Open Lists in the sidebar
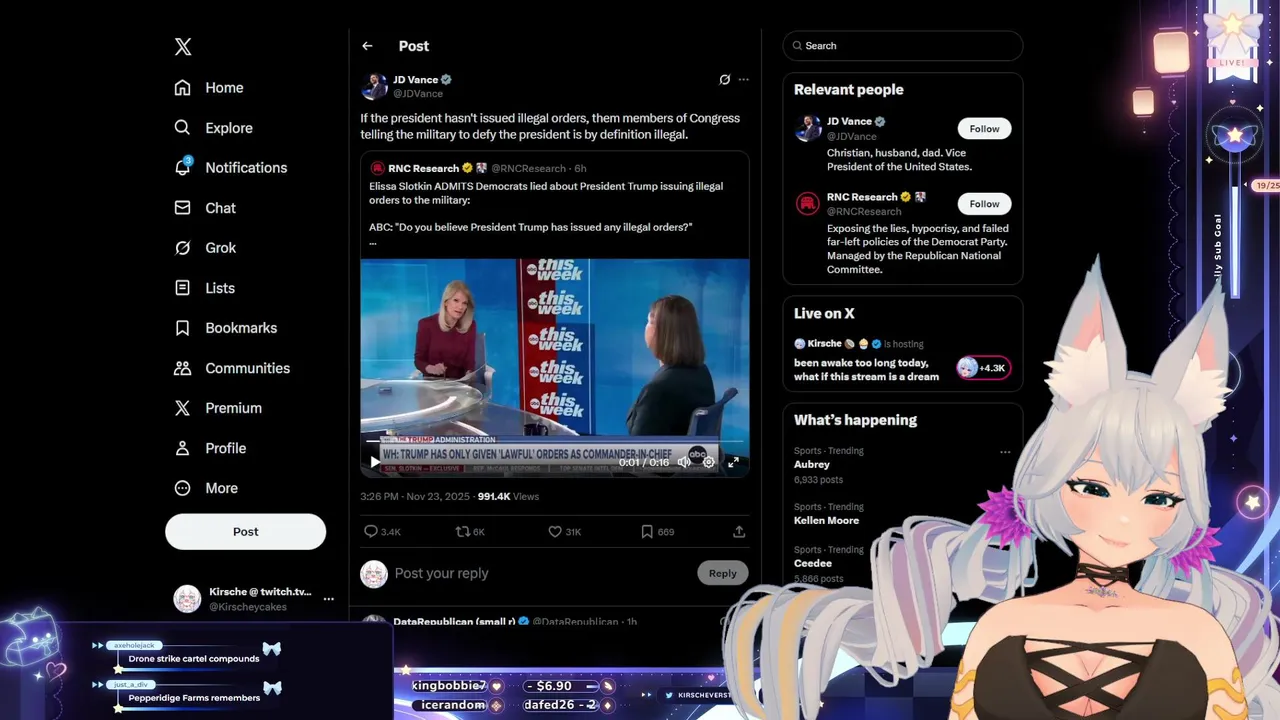This screenshot has height=720, width=1280. [205, 288]
